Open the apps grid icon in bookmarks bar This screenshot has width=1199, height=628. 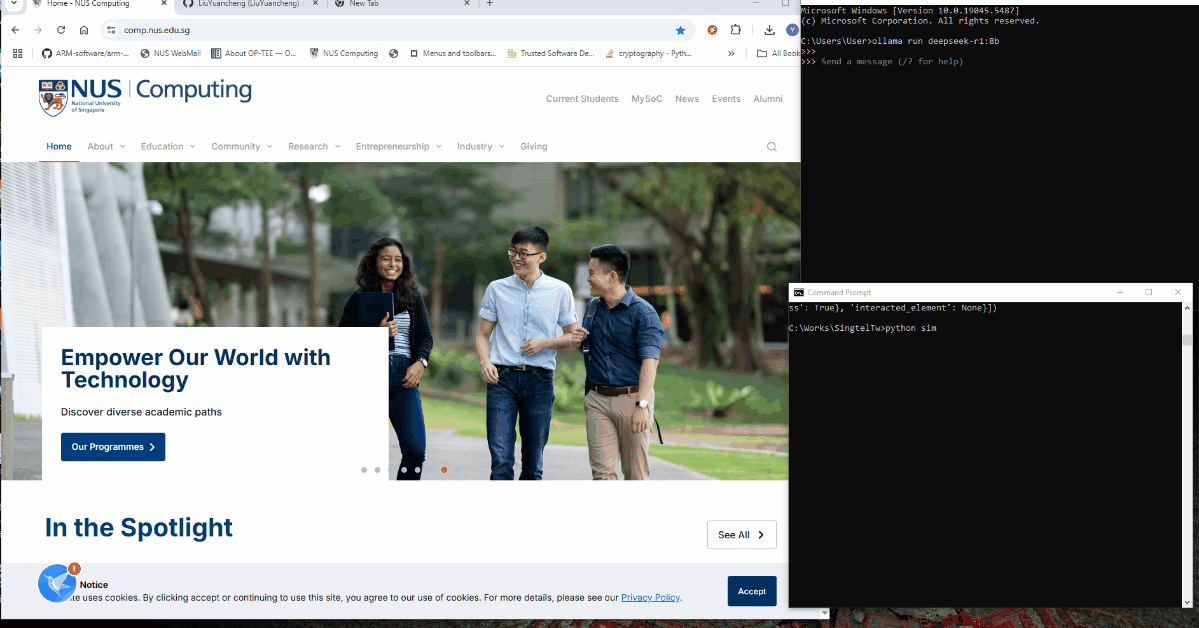click(x=18, y=54)
